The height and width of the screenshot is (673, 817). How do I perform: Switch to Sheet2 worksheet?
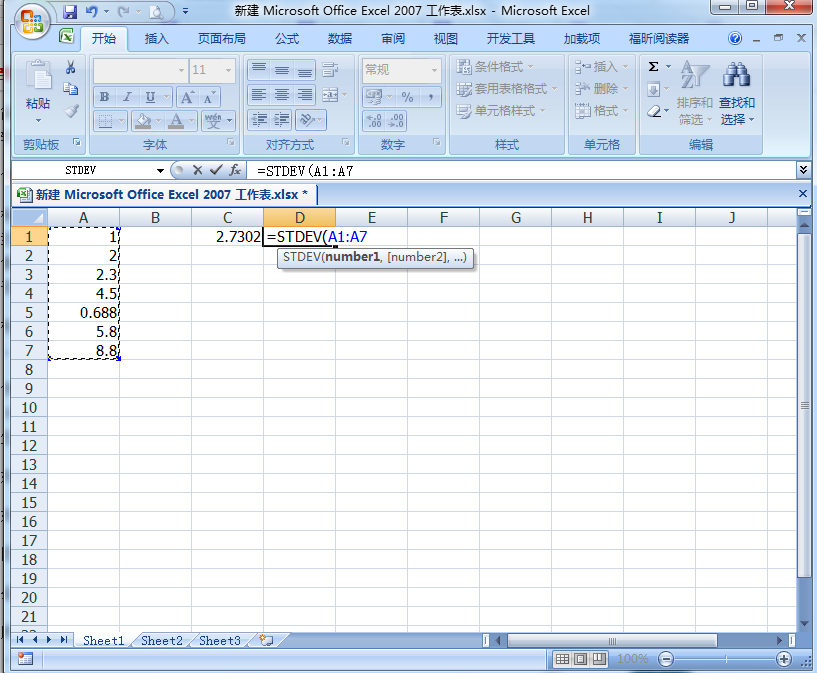pos(162,640)
